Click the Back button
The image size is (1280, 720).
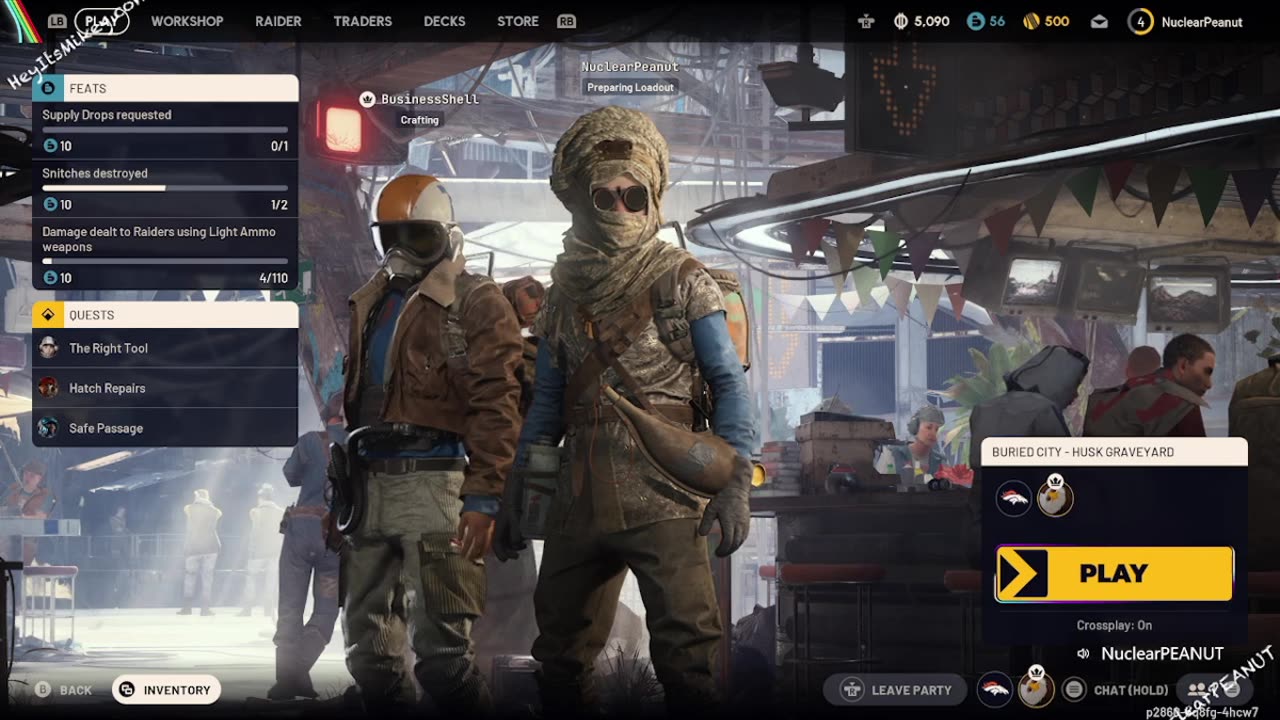click(x=63, y=690)
